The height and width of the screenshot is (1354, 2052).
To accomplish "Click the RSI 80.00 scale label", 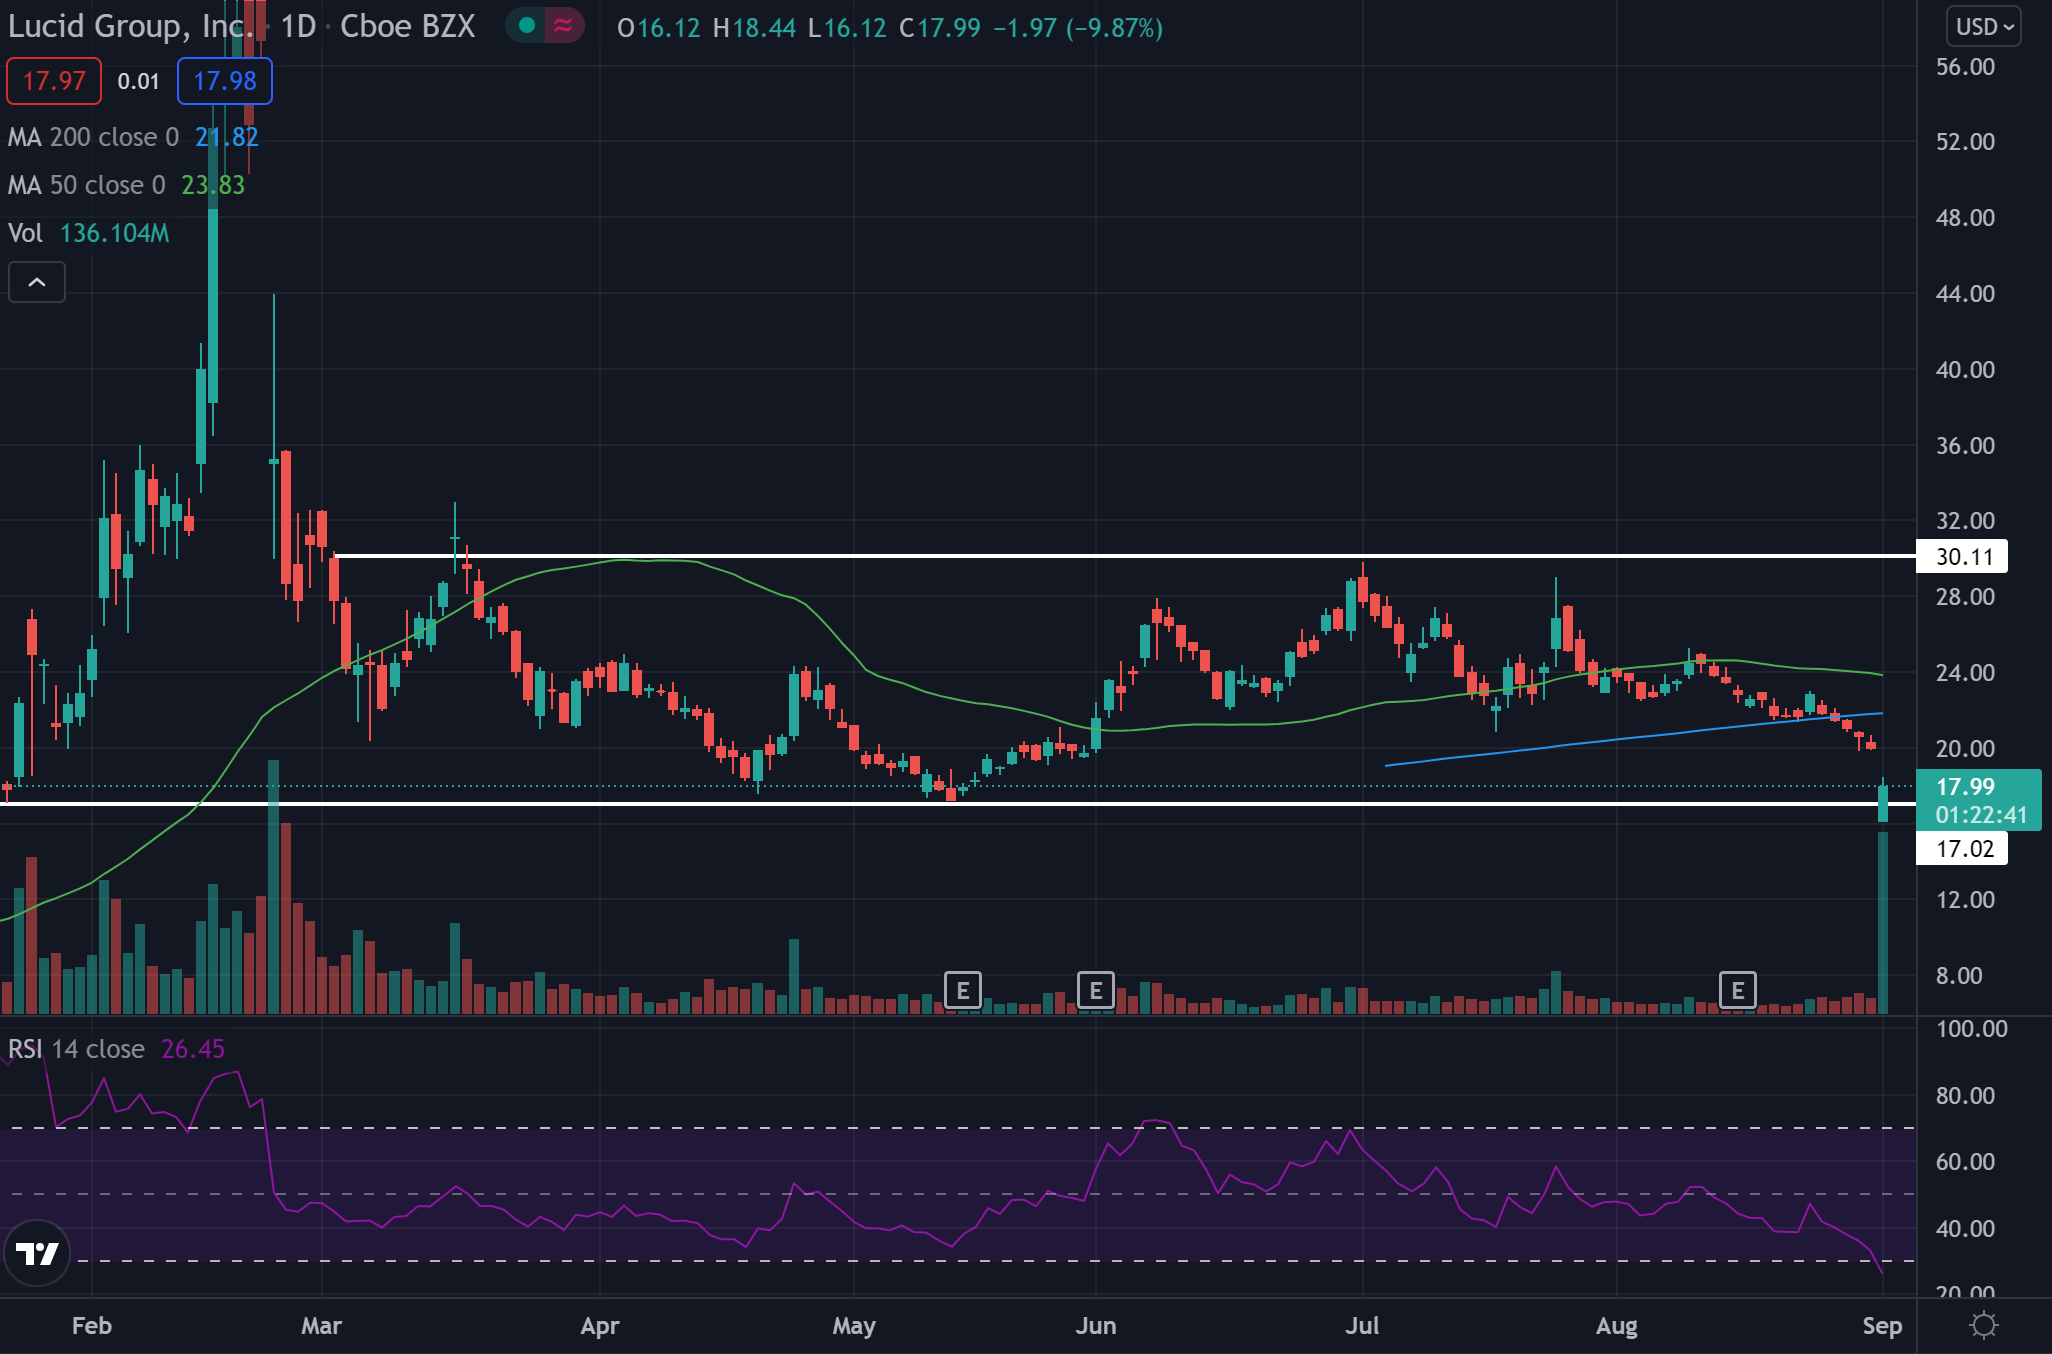I will [1965, 1095].
